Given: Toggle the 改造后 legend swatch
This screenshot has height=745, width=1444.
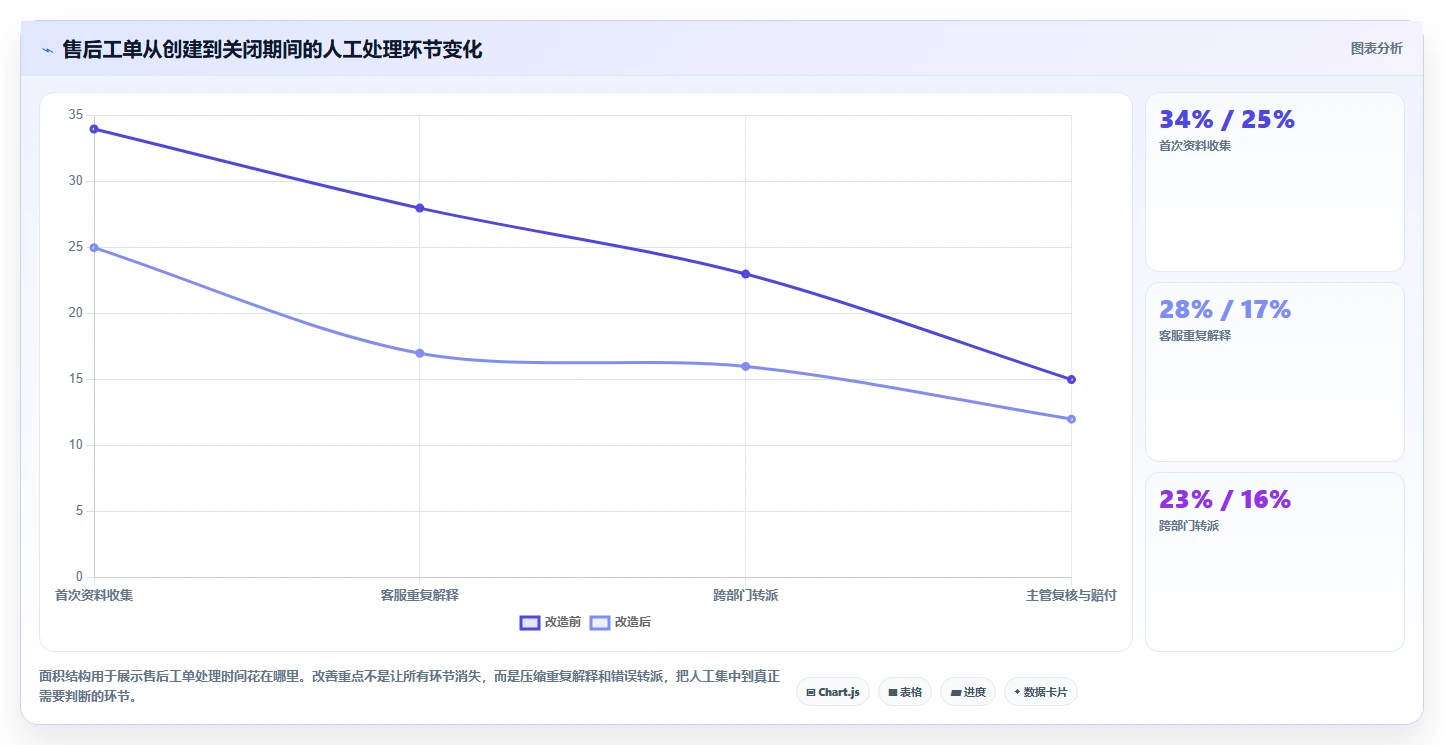Looking at the screenshot, I should [x=600, y=622].
